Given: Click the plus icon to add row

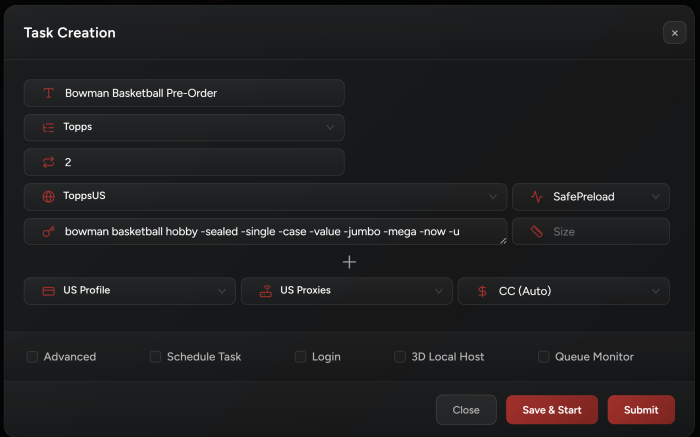Looking at the screenshot, I should click(x=349, y=262).
